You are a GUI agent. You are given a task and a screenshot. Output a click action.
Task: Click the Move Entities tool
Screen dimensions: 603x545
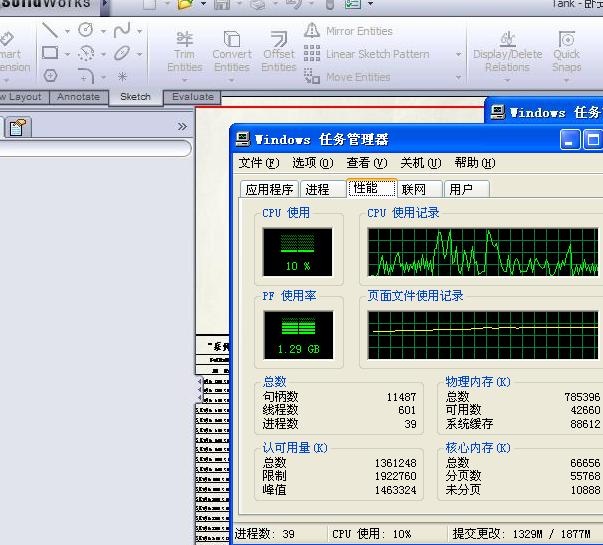click(347, 77)
